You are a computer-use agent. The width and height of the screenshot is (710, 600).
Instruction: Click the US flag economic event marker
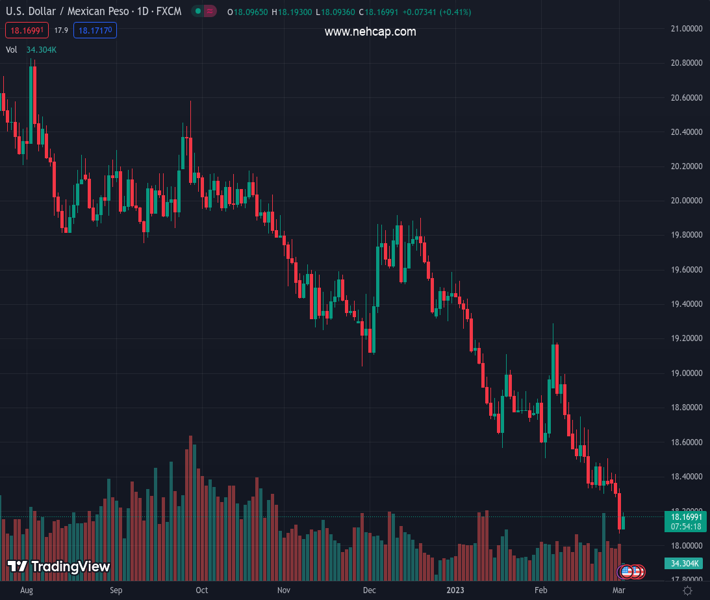[x=627, y=571]
